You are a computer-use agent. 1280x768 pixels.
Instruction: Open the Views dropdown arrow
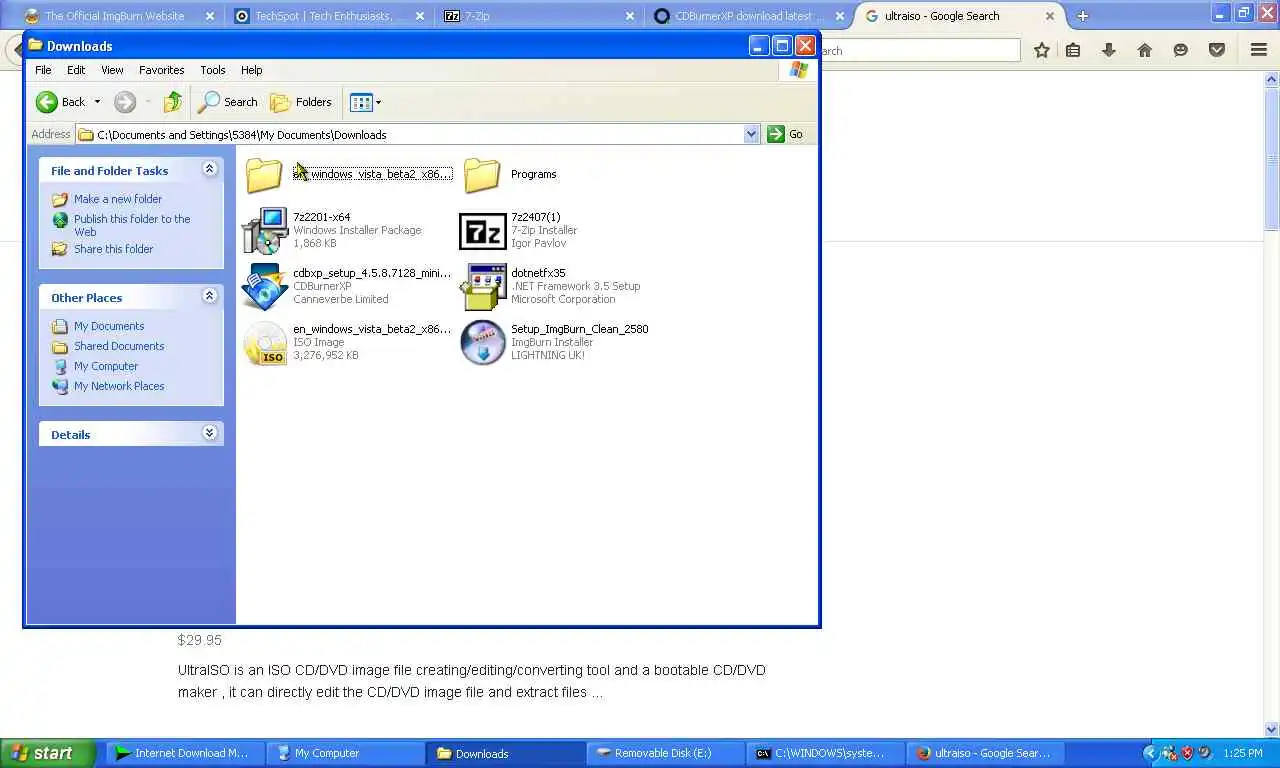pos(378,102)
